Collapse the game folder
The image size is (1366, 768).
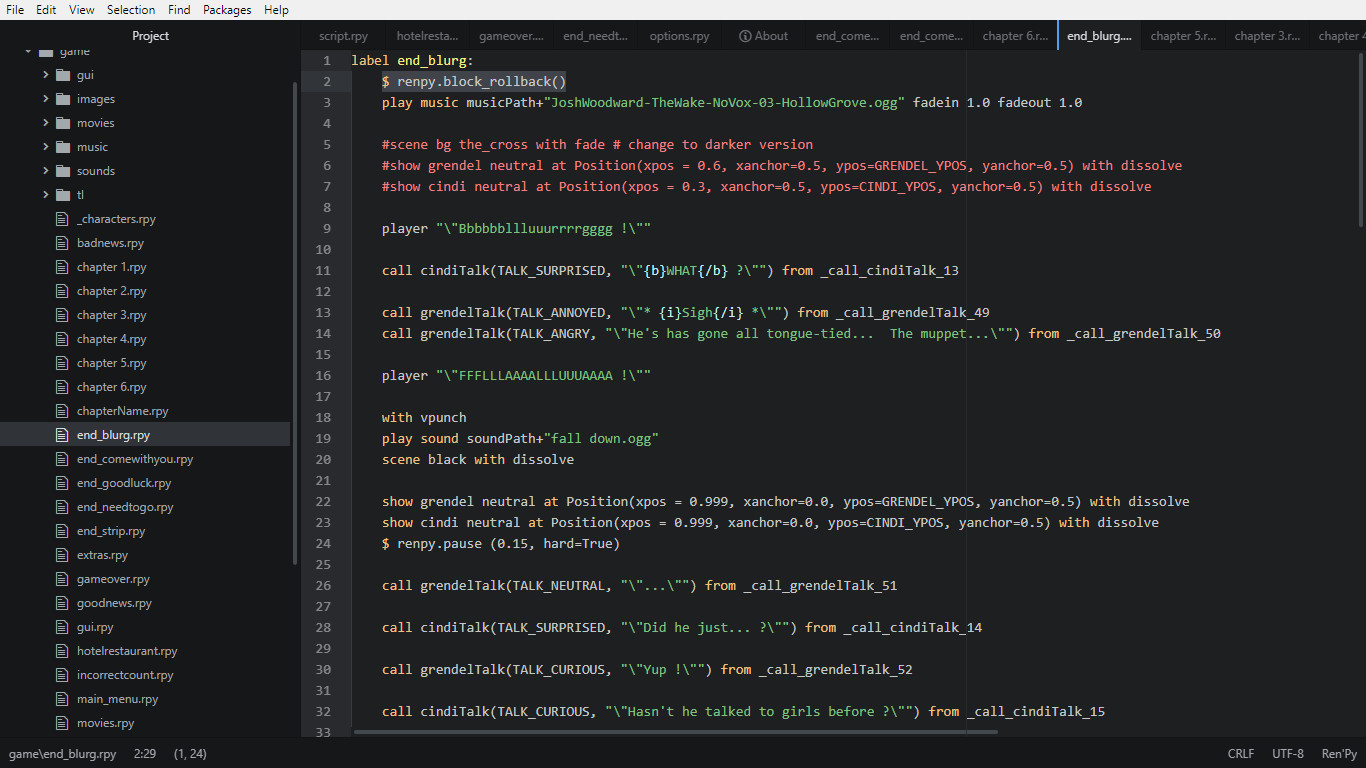[x=29, y=50]
